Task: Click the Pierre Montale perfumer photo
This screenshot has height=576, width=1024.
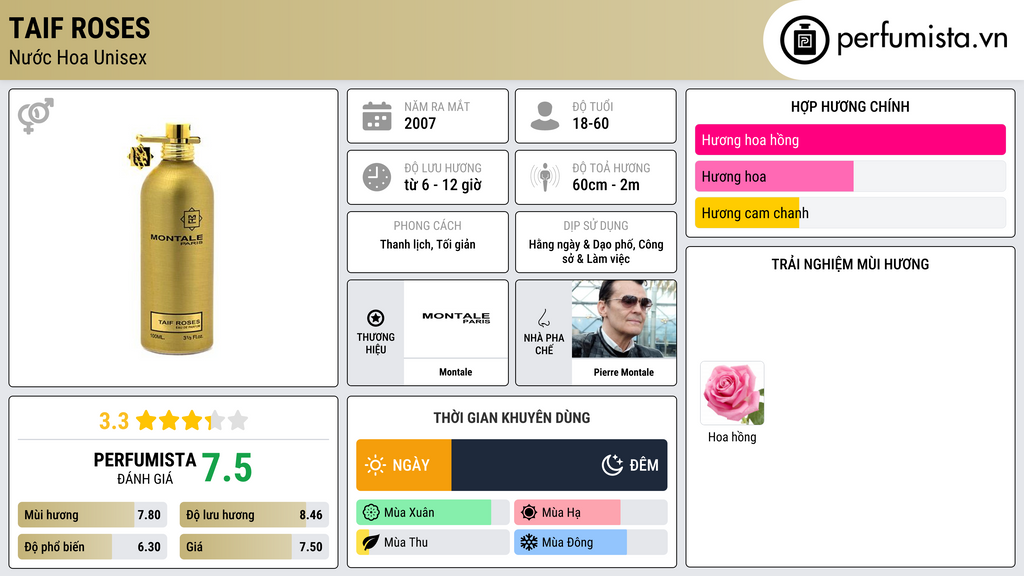Action: coord(624,320)
